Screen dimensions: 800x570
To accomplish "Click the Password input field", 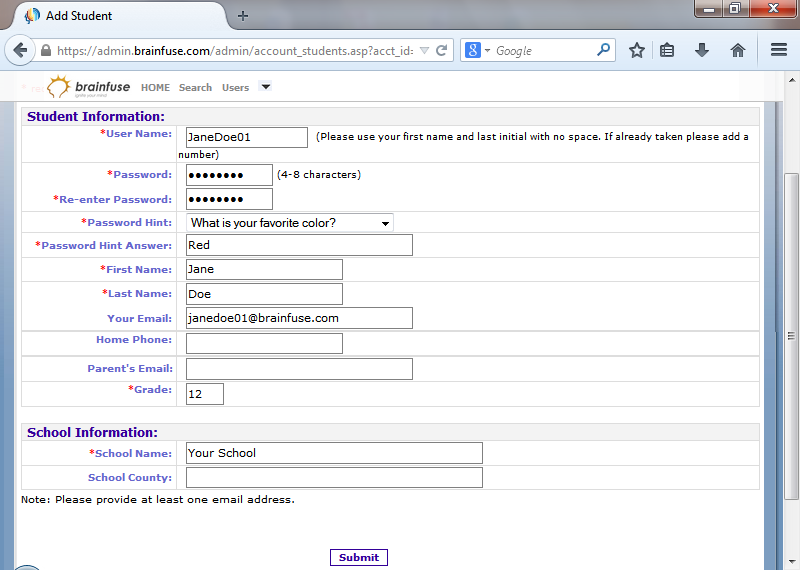I will [x=229, y=175].
